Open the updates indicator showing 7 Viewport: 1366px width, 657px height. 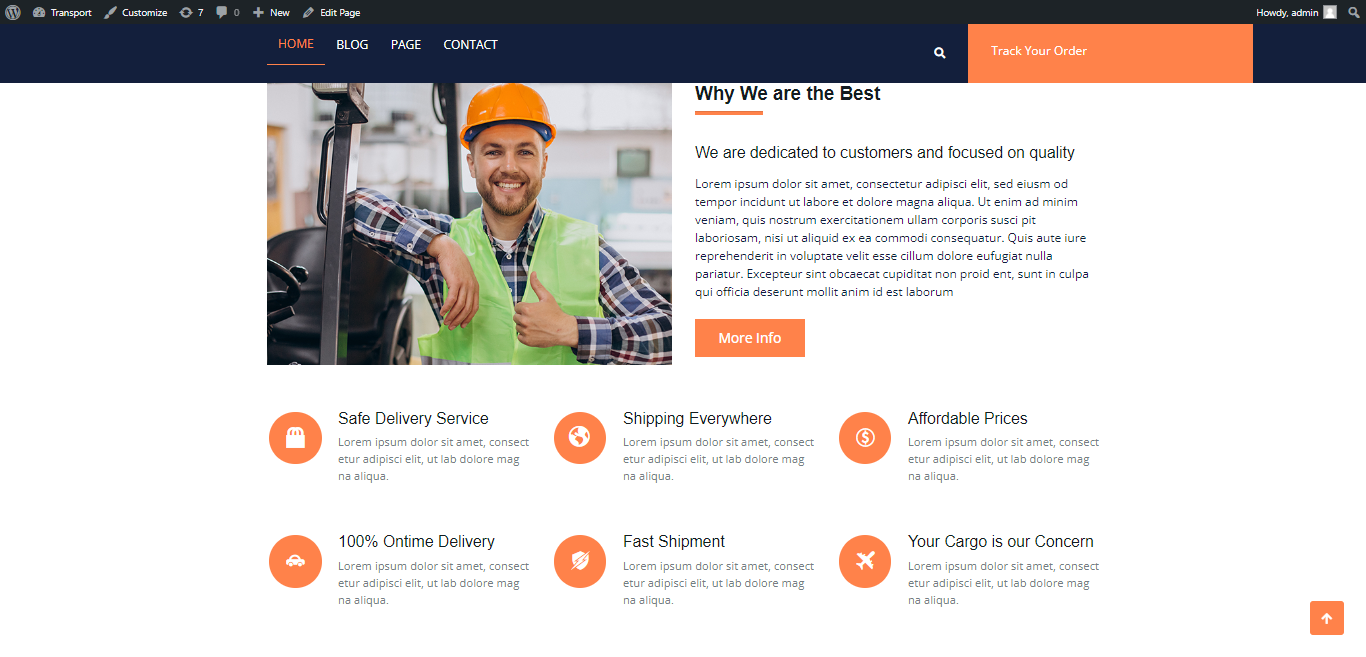[x=191, y=12]
